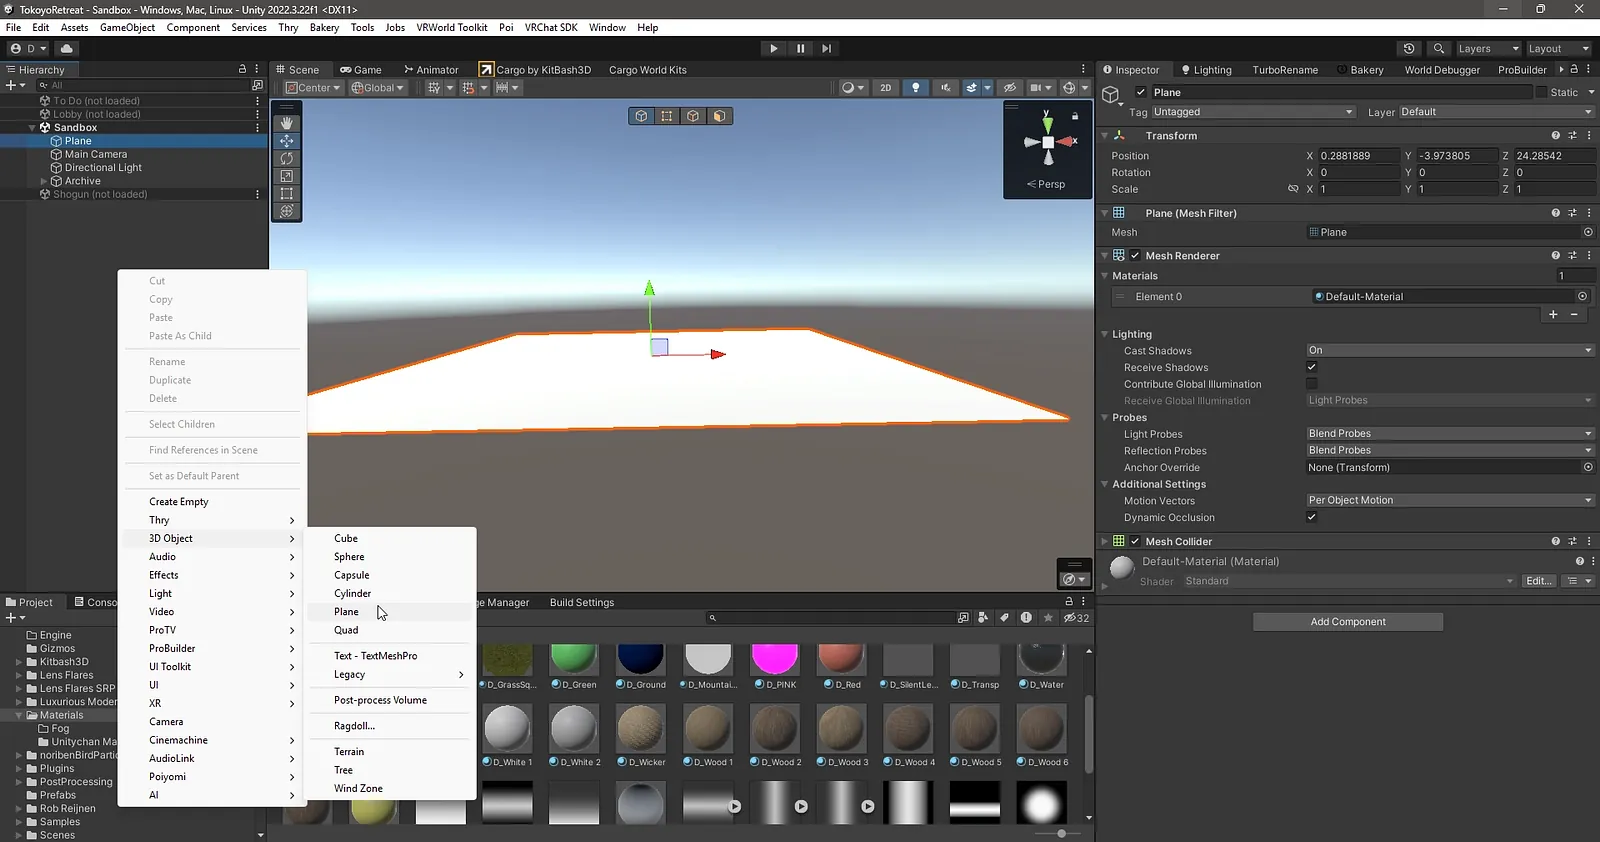1600x842 pixels.
Task: Open the GameObject menu
Action: (x=127, y=27)
